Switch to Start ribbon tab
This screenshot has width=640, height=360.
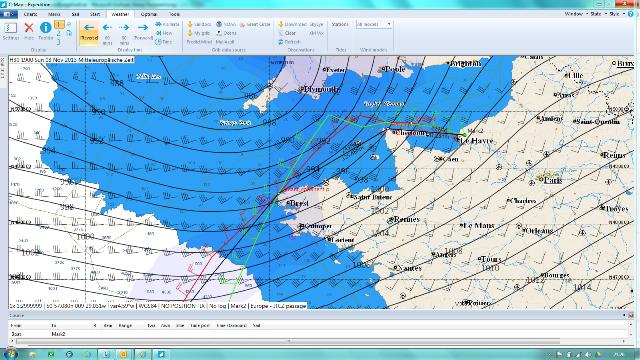(95, 14)
